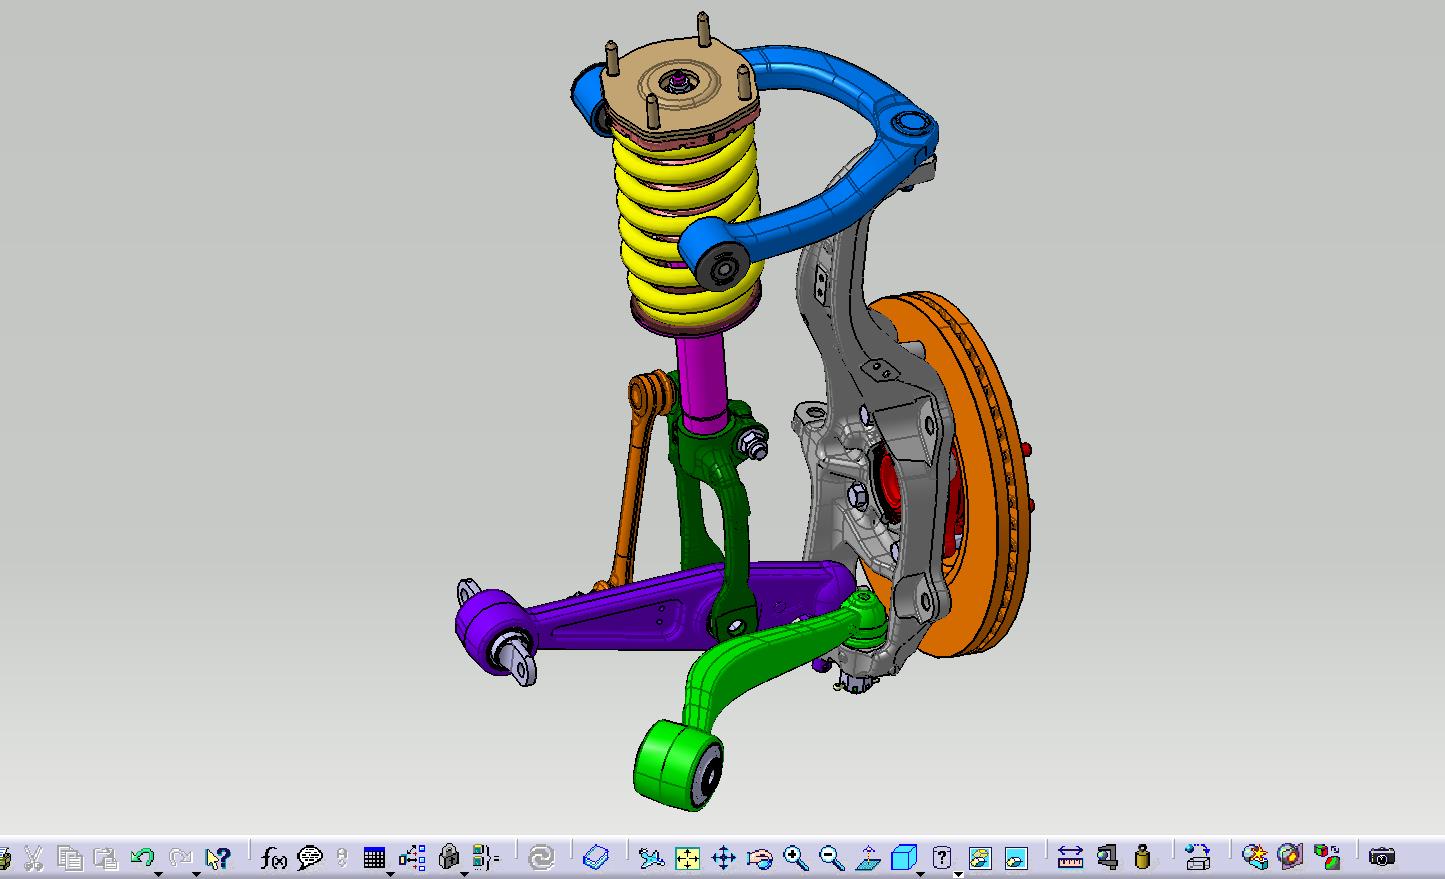
Task: Activate the What's This help cursor
Action: click(x=217, y=857)
